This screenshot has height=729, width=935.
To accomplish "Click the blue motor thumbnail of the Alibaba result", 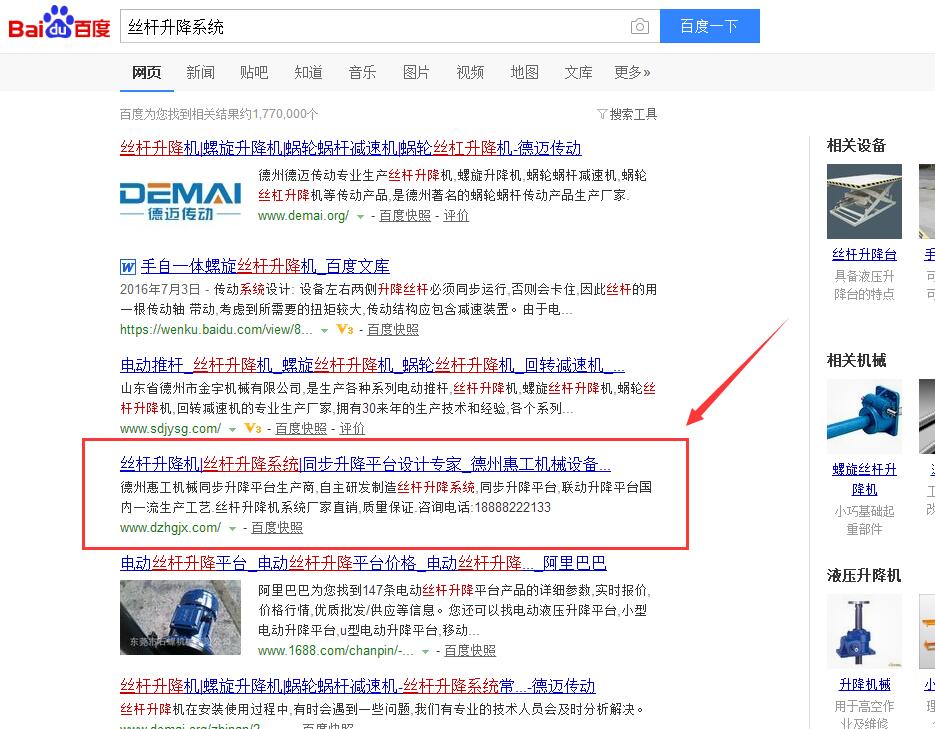I will point(180,617).
